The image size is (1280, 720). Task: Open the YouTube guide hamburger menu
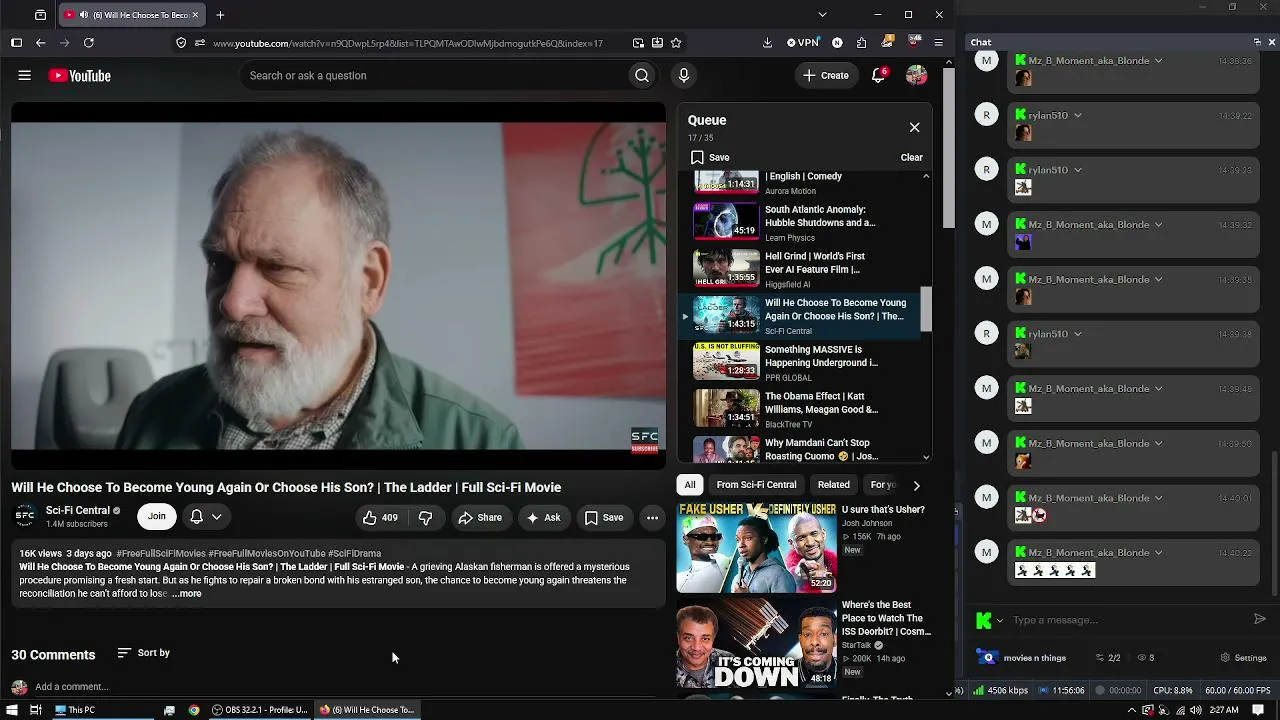25,75
